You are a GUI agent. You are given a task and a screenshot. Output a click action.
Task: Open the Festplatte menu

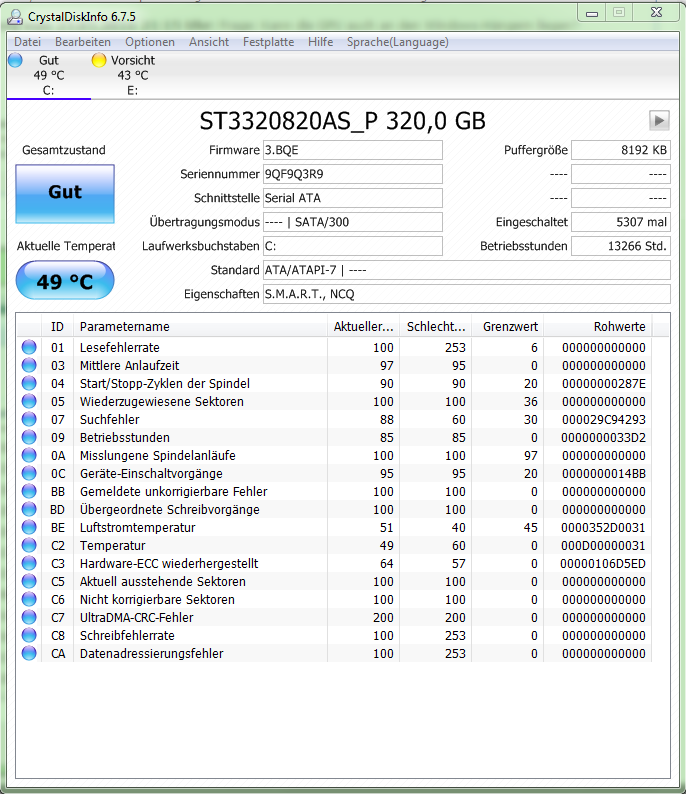point(268,42)
